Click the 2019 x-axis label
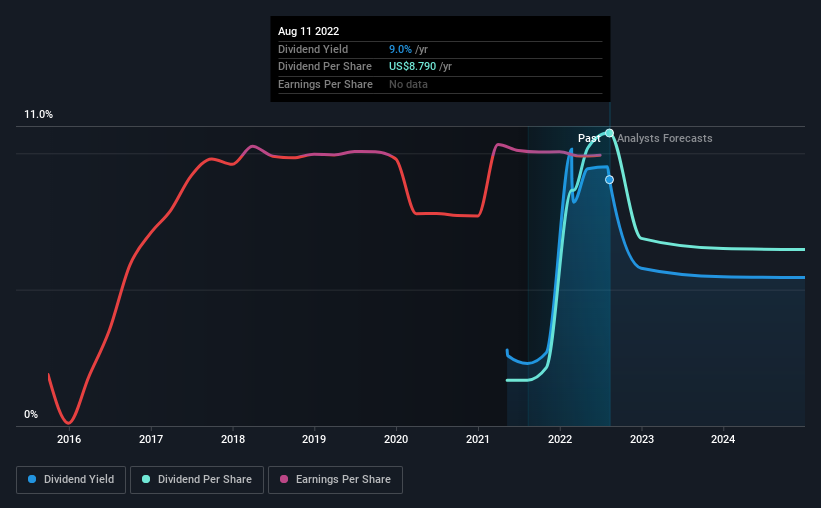 tap(314, 439)
